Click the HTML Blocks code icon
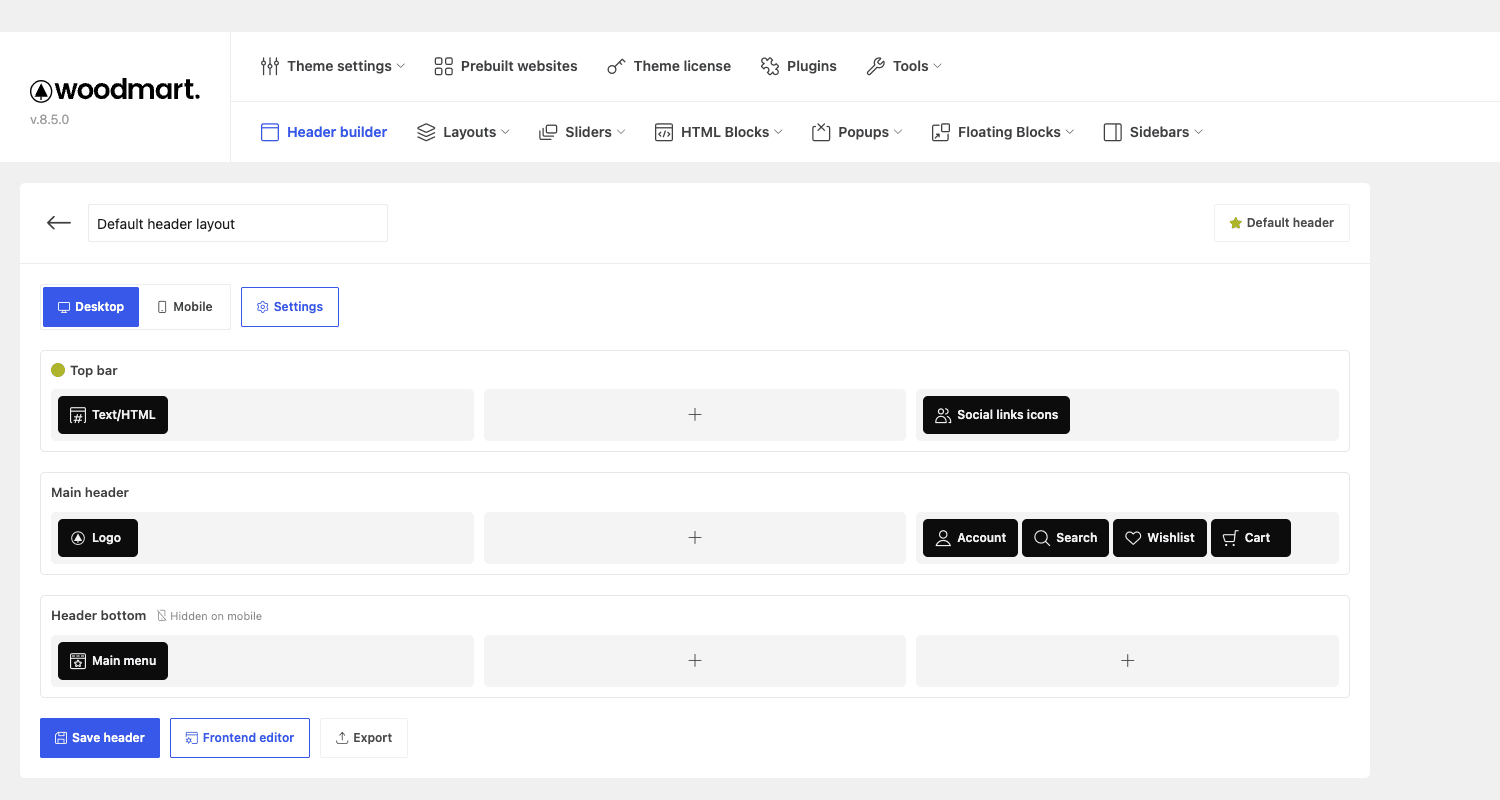1500x800 pixels. point(664,132)
